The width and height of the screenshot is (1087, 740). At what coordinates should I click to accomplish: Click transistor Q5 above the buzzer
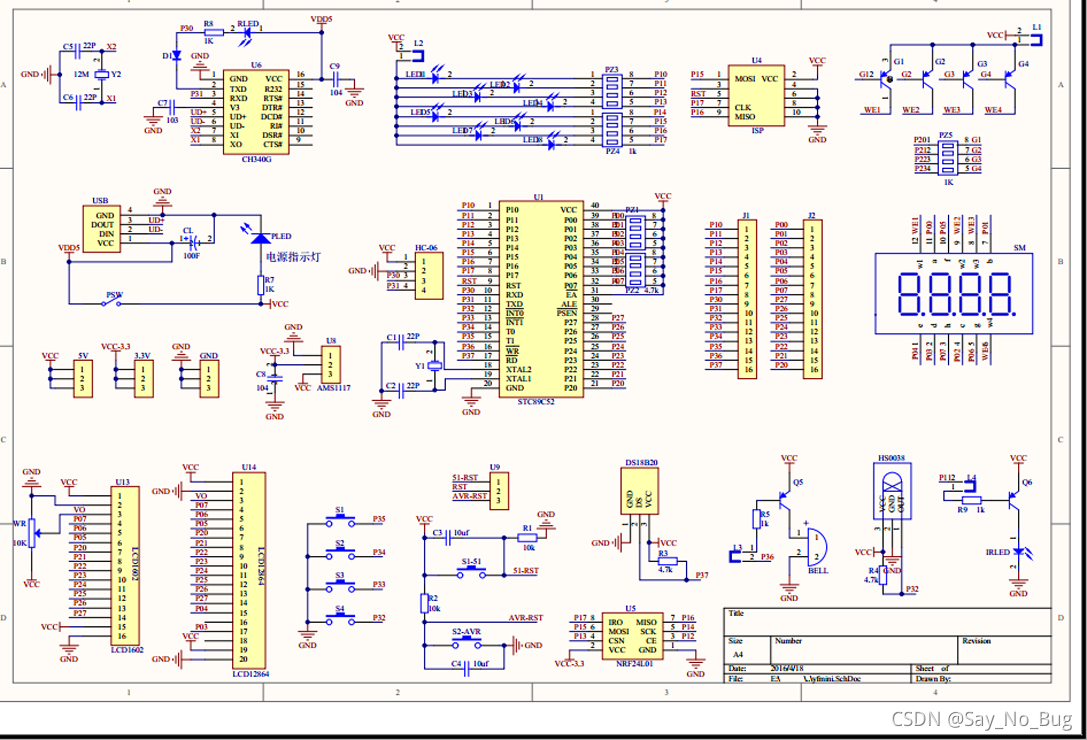tap(785, 500)
